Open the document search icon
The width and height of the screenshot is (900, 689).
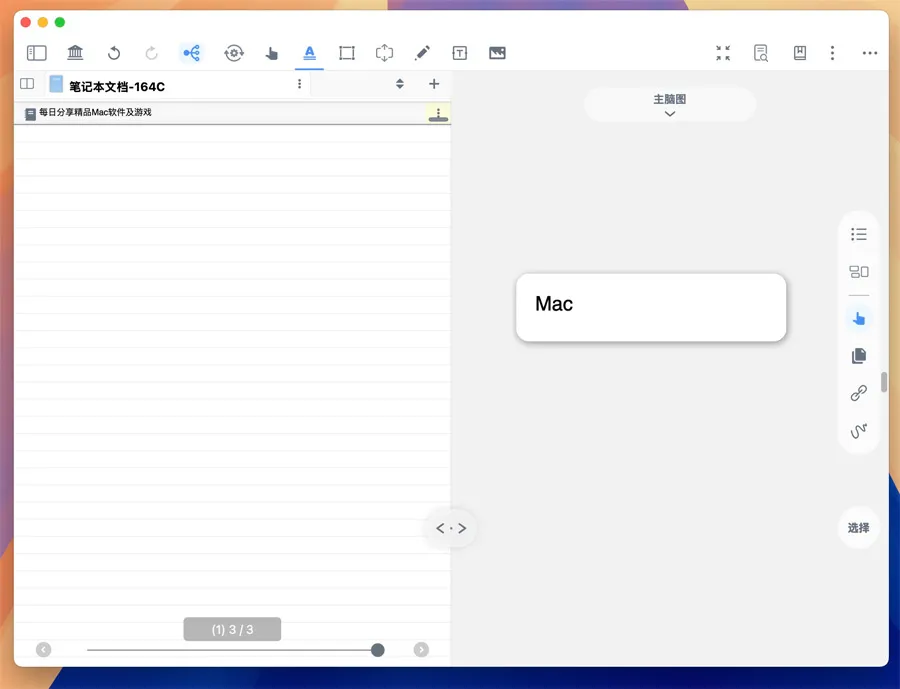click(761, 53)
